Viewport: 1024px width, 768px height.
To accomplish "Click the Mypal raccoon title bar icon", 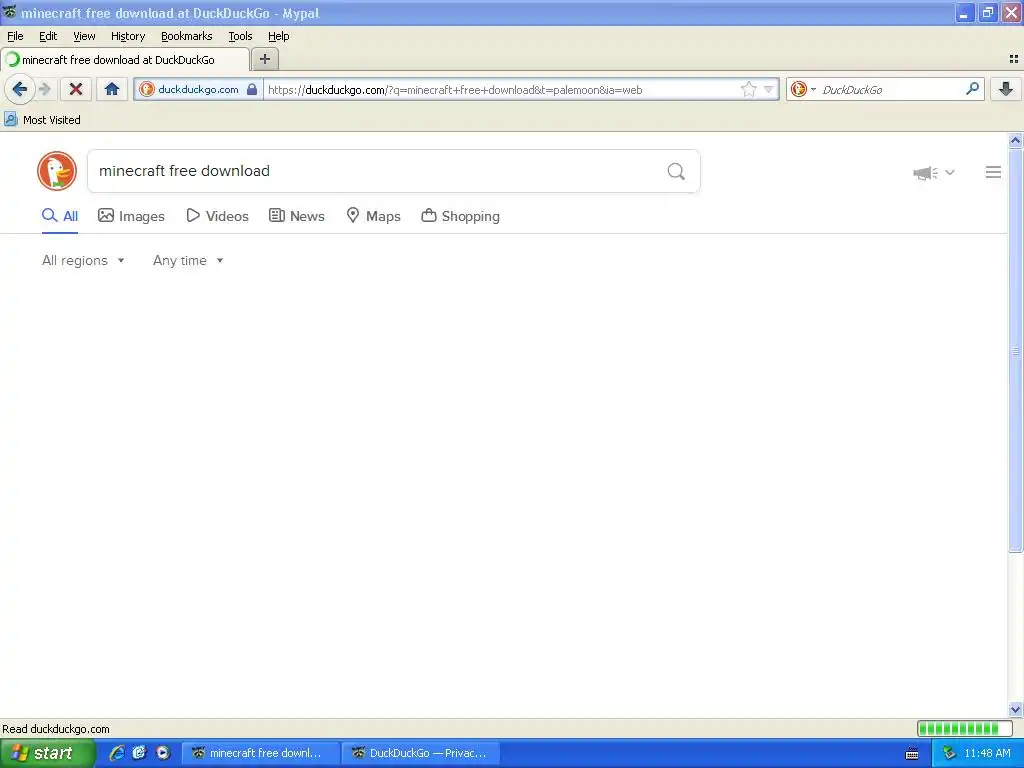I will tap(9, 12).
